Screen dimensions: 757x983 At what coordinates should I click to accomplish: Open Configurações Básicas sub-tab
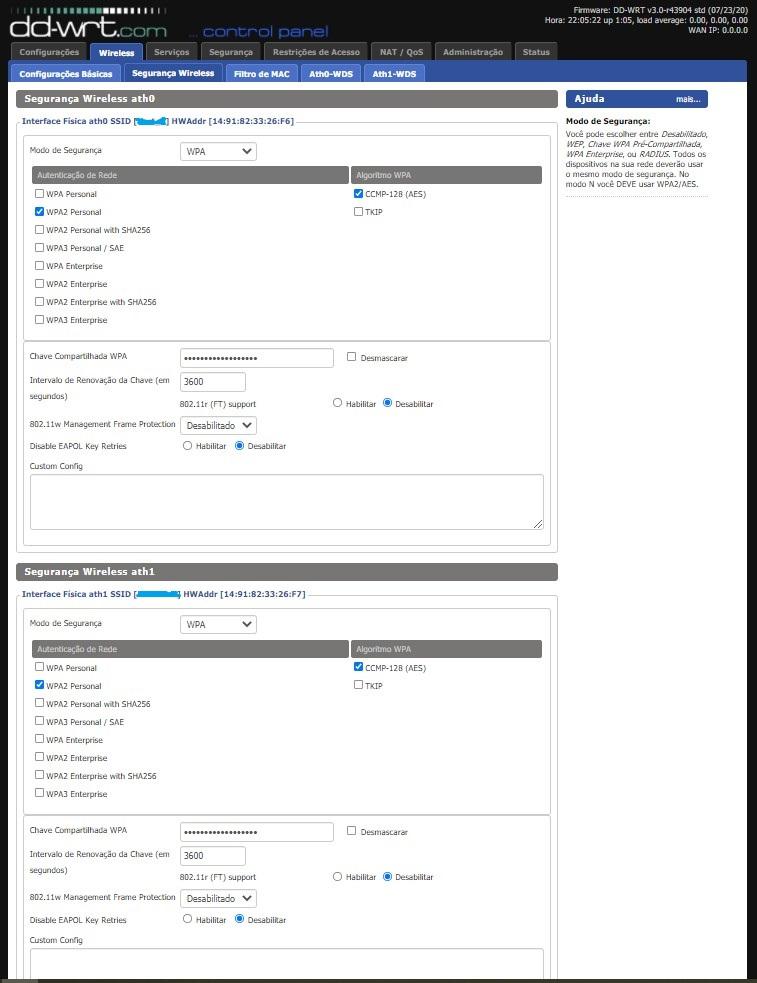66,73
